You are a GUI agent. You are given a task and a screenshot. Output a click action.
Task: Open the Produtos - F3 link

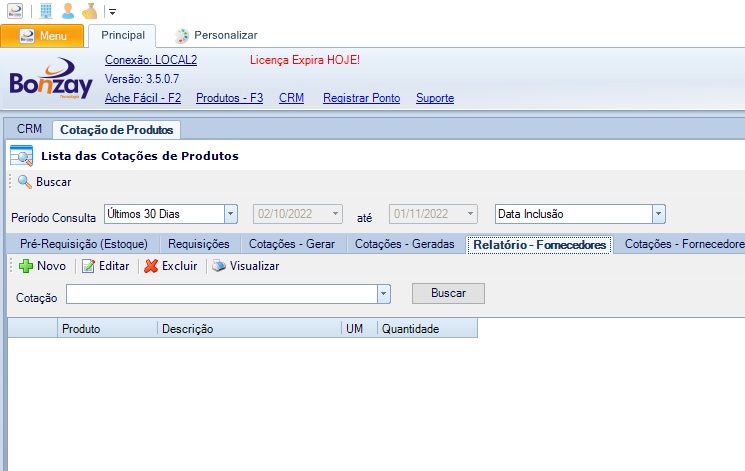tap(229, 98)
